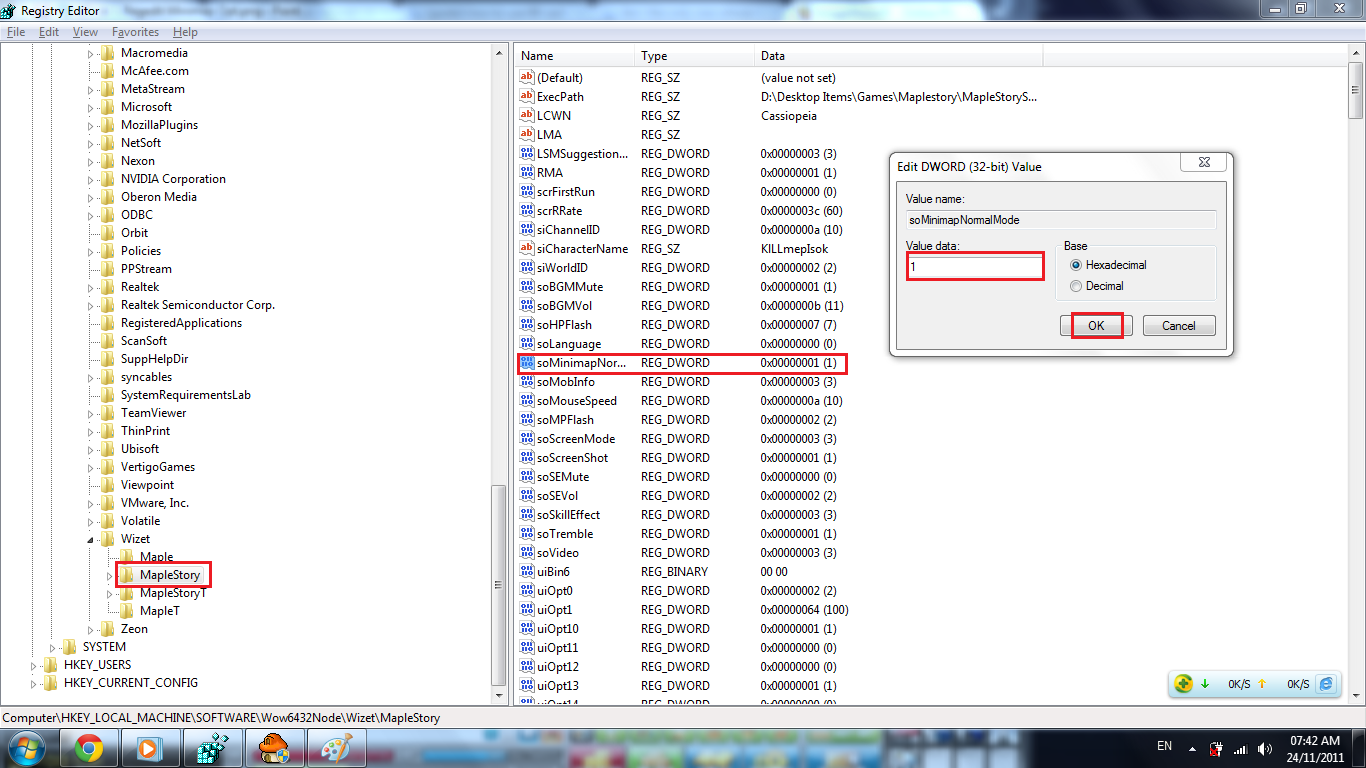The image size is (1366, 768).
Task: Expand the Ubisoft key
Action: (x=90, y=449)
